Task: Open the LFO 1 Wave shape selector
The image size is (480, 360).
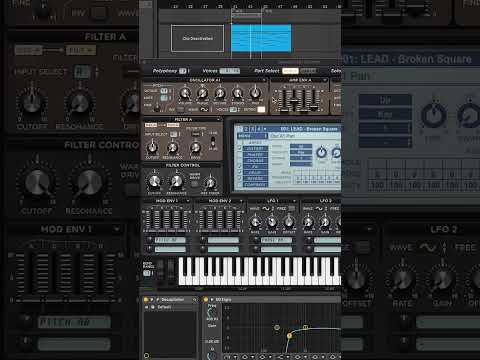Action: [266, 208]
